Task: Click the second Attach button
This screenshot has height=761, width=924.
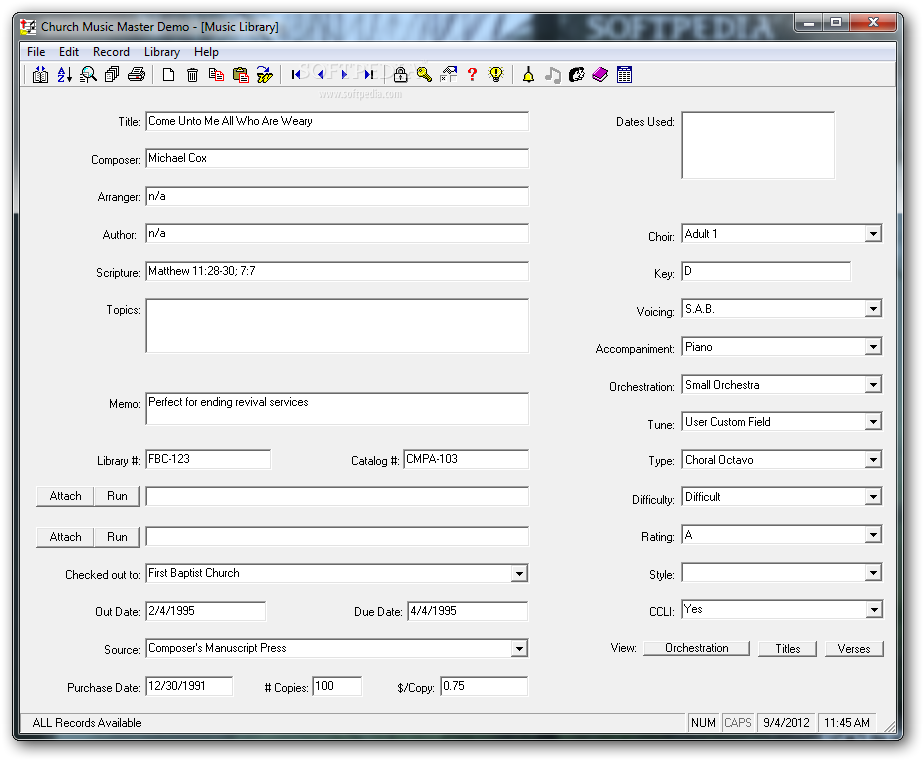Action: point(65,537)
